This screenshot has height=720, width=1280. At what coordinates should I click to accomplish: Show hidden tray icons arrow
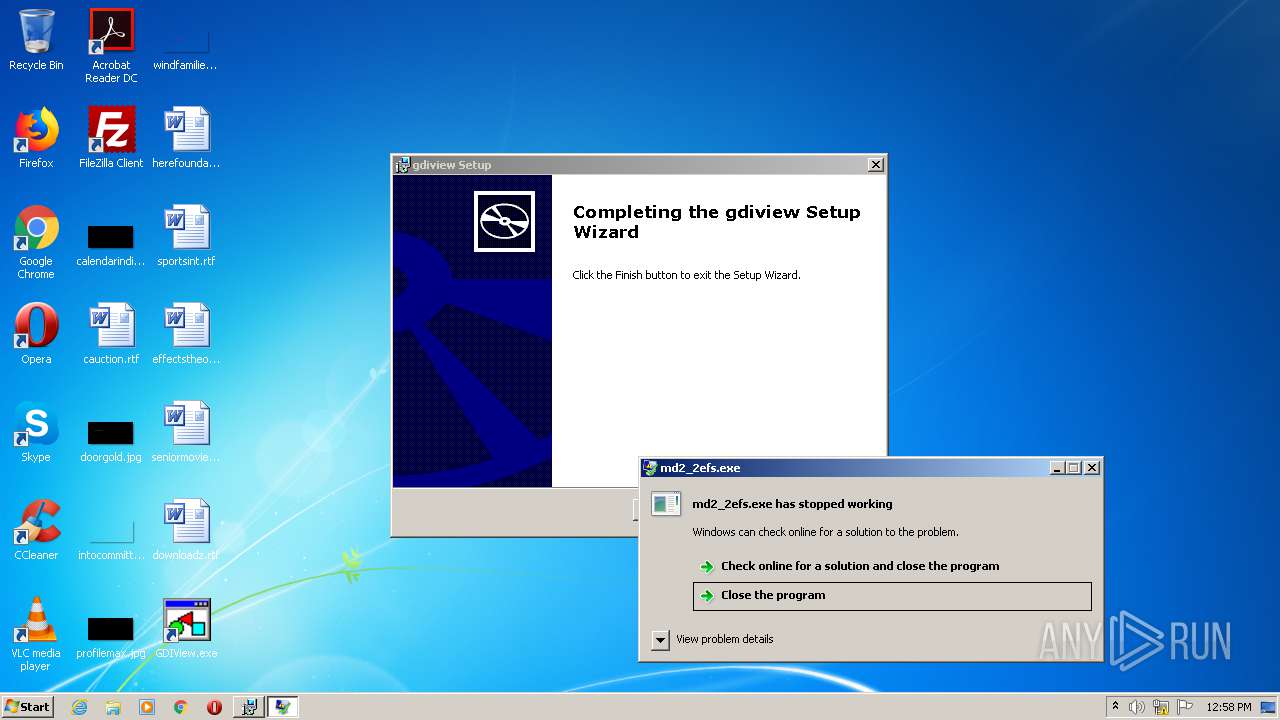tap(1115, 707)
